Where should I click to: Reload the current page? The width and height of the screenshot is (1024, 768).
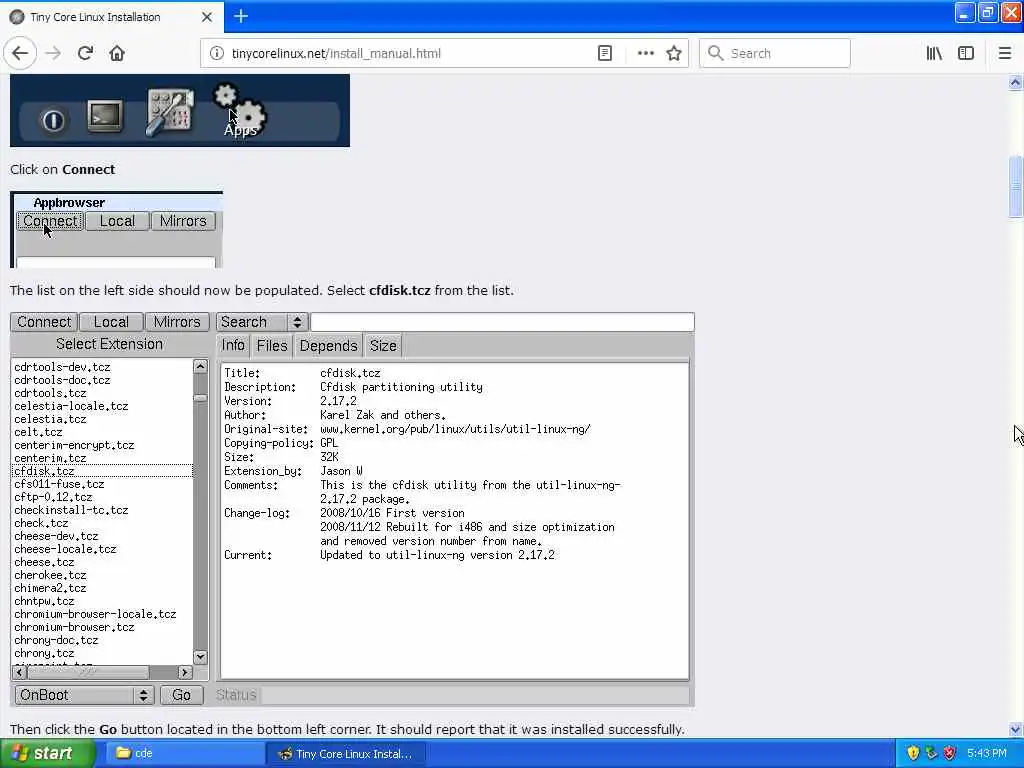pyautogui.click(x=85, y=53)
